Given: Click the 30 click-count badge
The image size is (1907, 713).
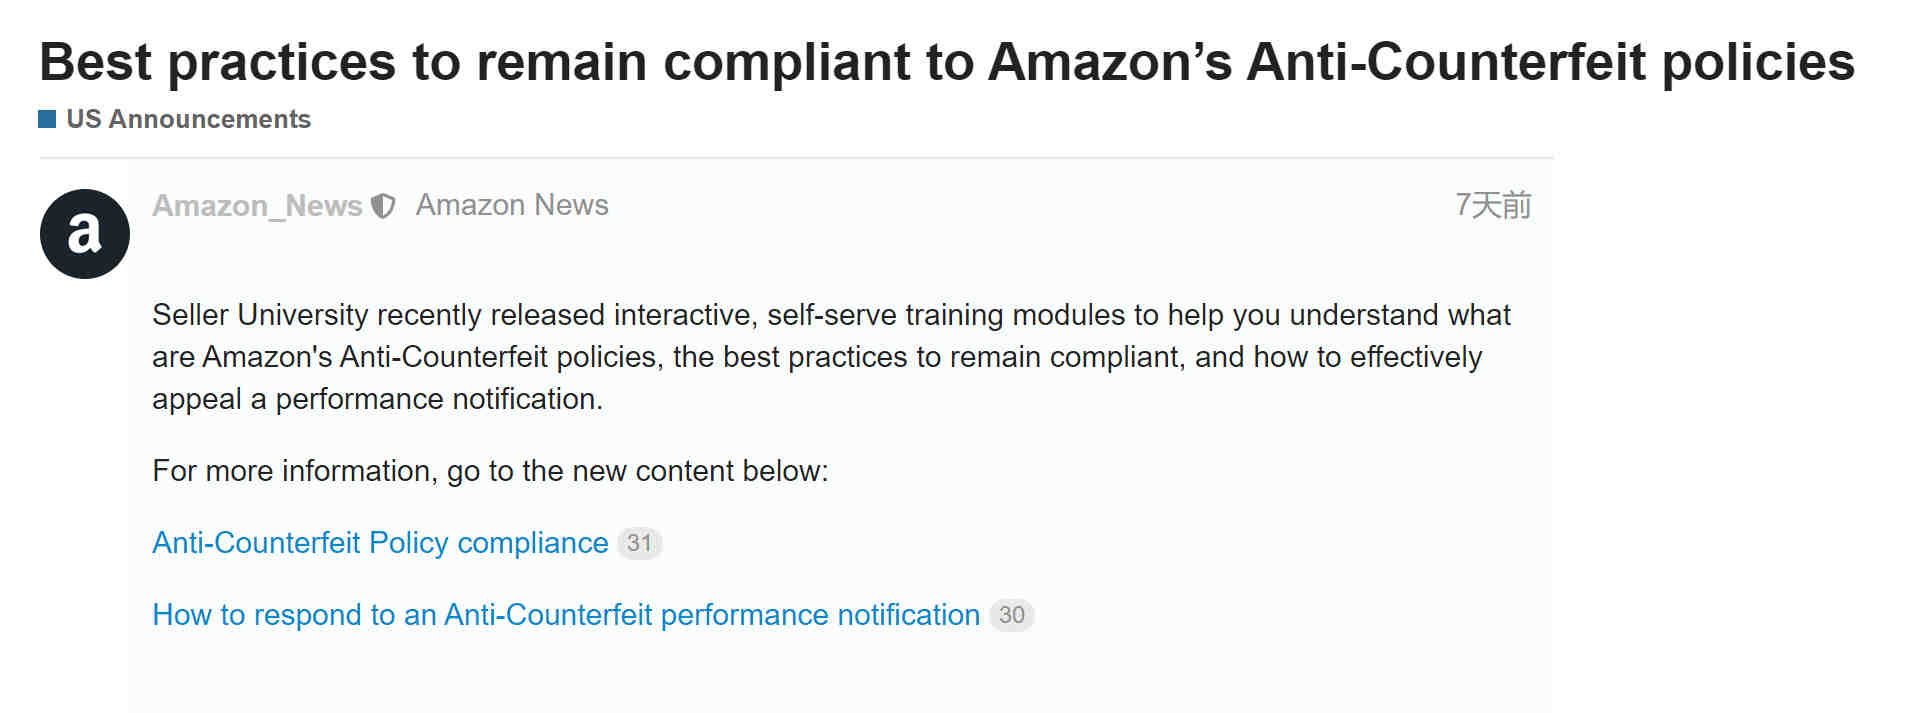Looking at the screenshot, I should point(1012,615).
